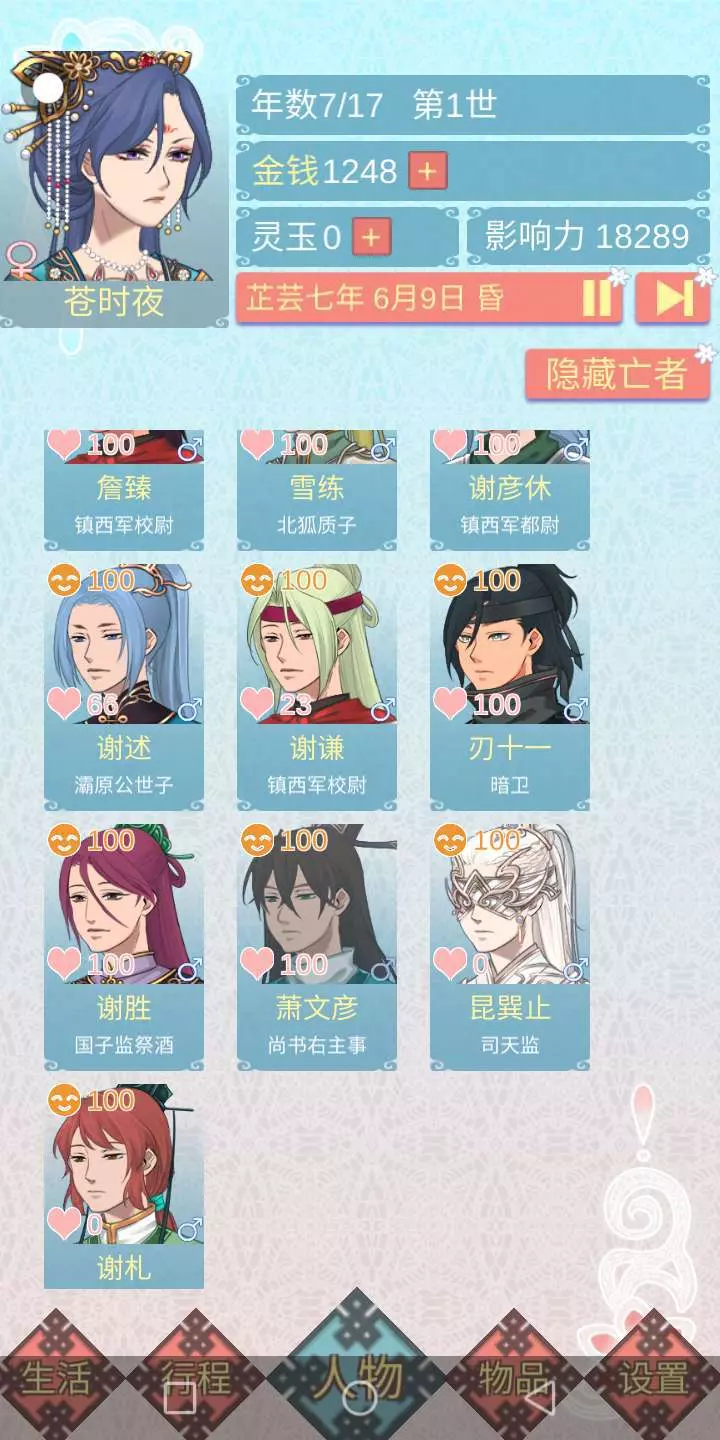Pause the game with the pause icon
The image size is (720, 1440).
coord(597,298)
